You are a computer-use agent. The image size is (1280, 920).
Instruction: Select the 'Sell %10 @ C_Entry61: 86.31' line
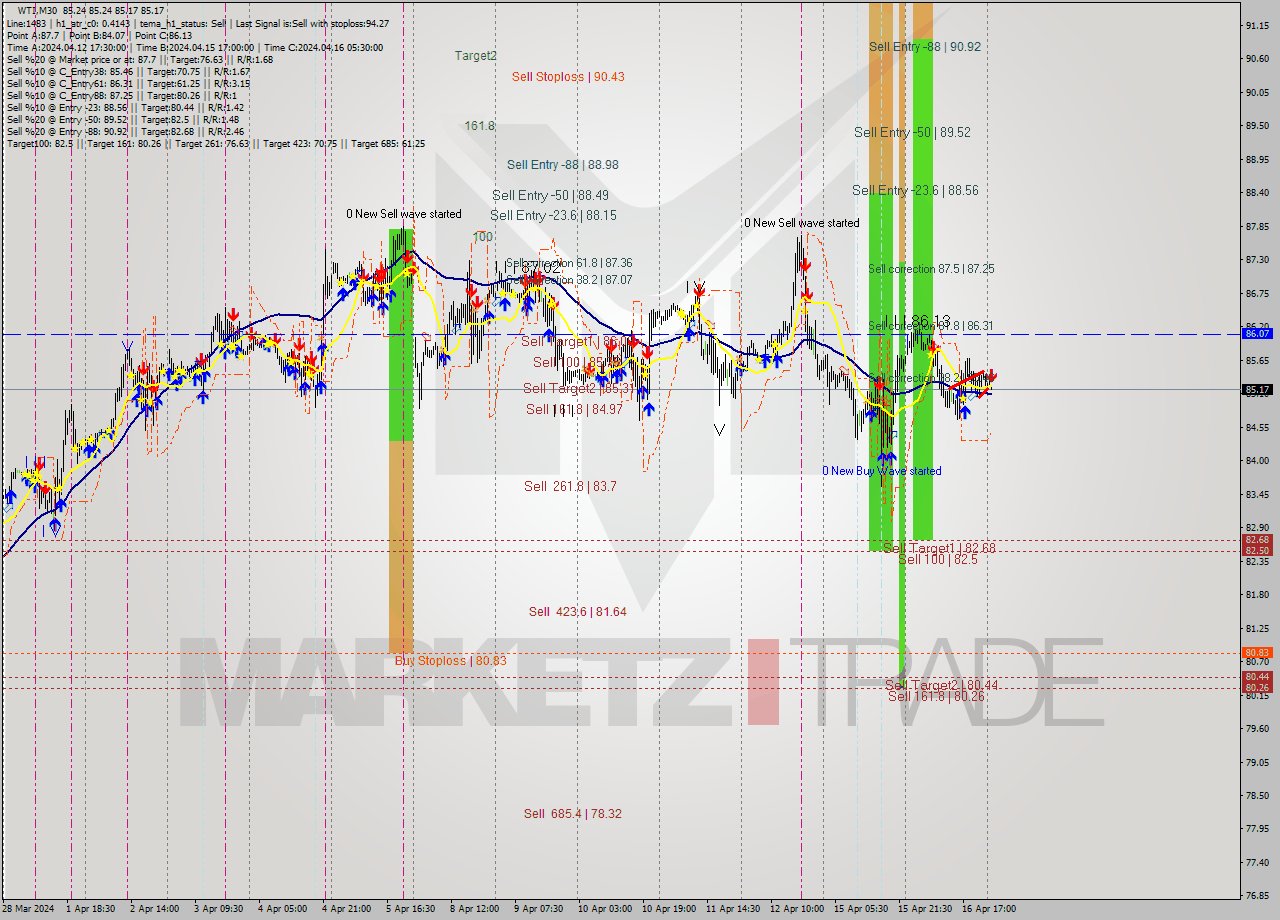pos(128,83)
